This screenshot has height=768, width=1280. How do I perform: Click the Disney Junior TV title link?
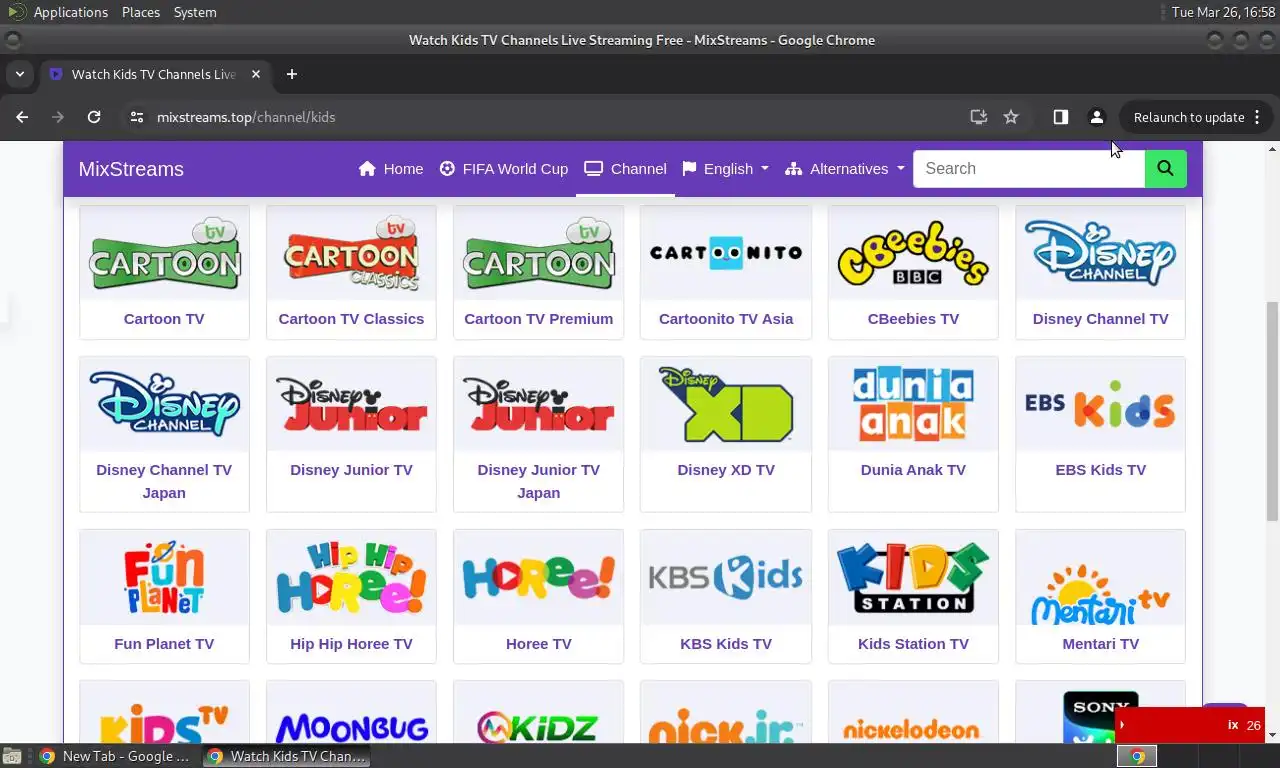click(x=351, y=470)
